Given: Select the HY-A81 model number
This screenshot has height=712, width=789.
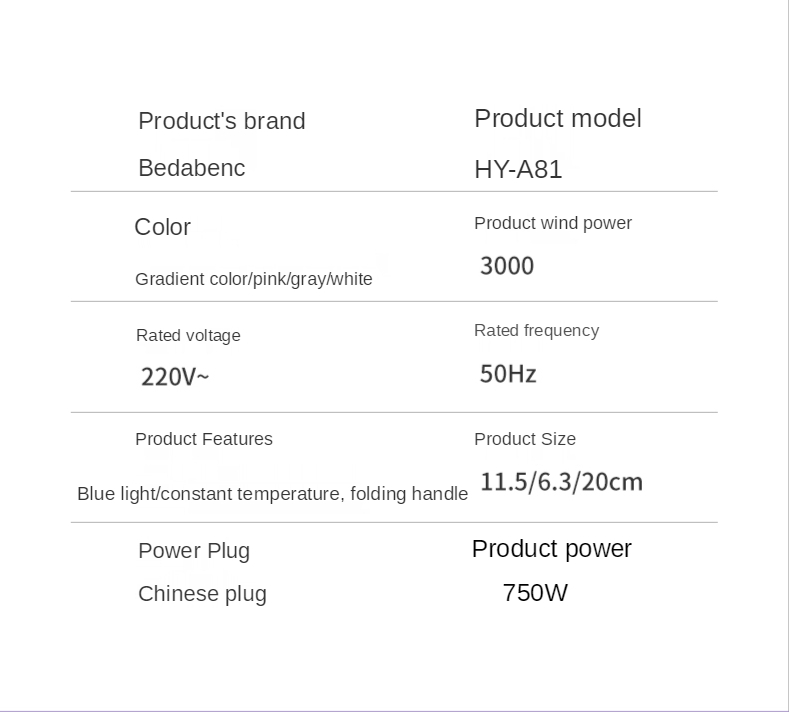Looking at the screenshot, I should (x=518, y=169).
